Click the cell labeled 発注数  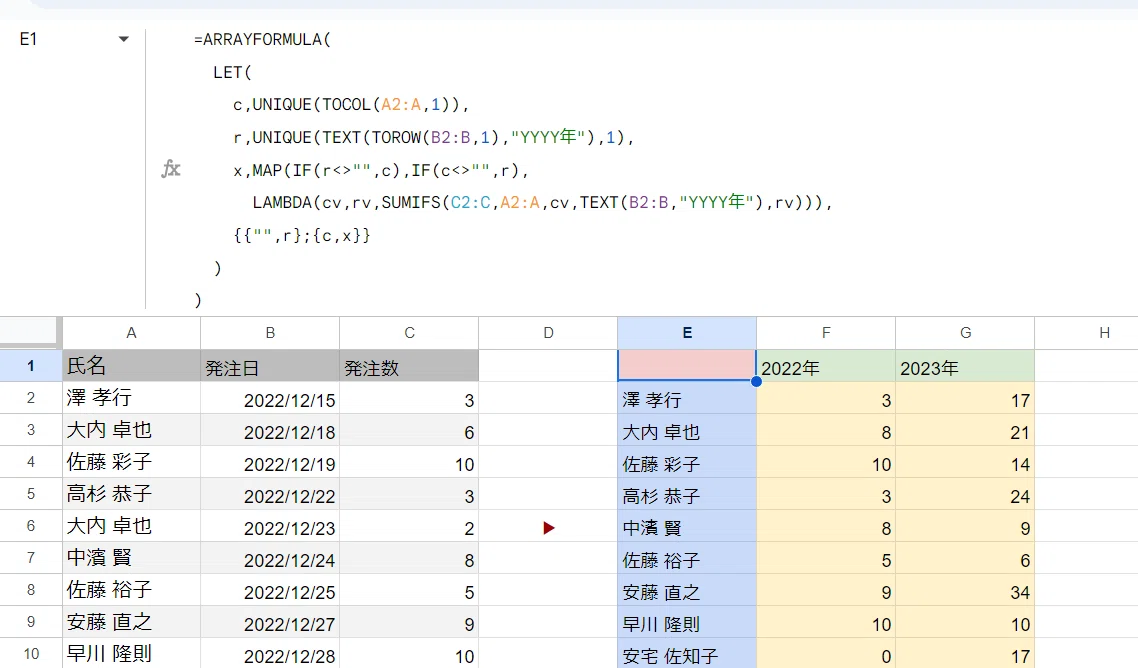[x=409, y=365]
